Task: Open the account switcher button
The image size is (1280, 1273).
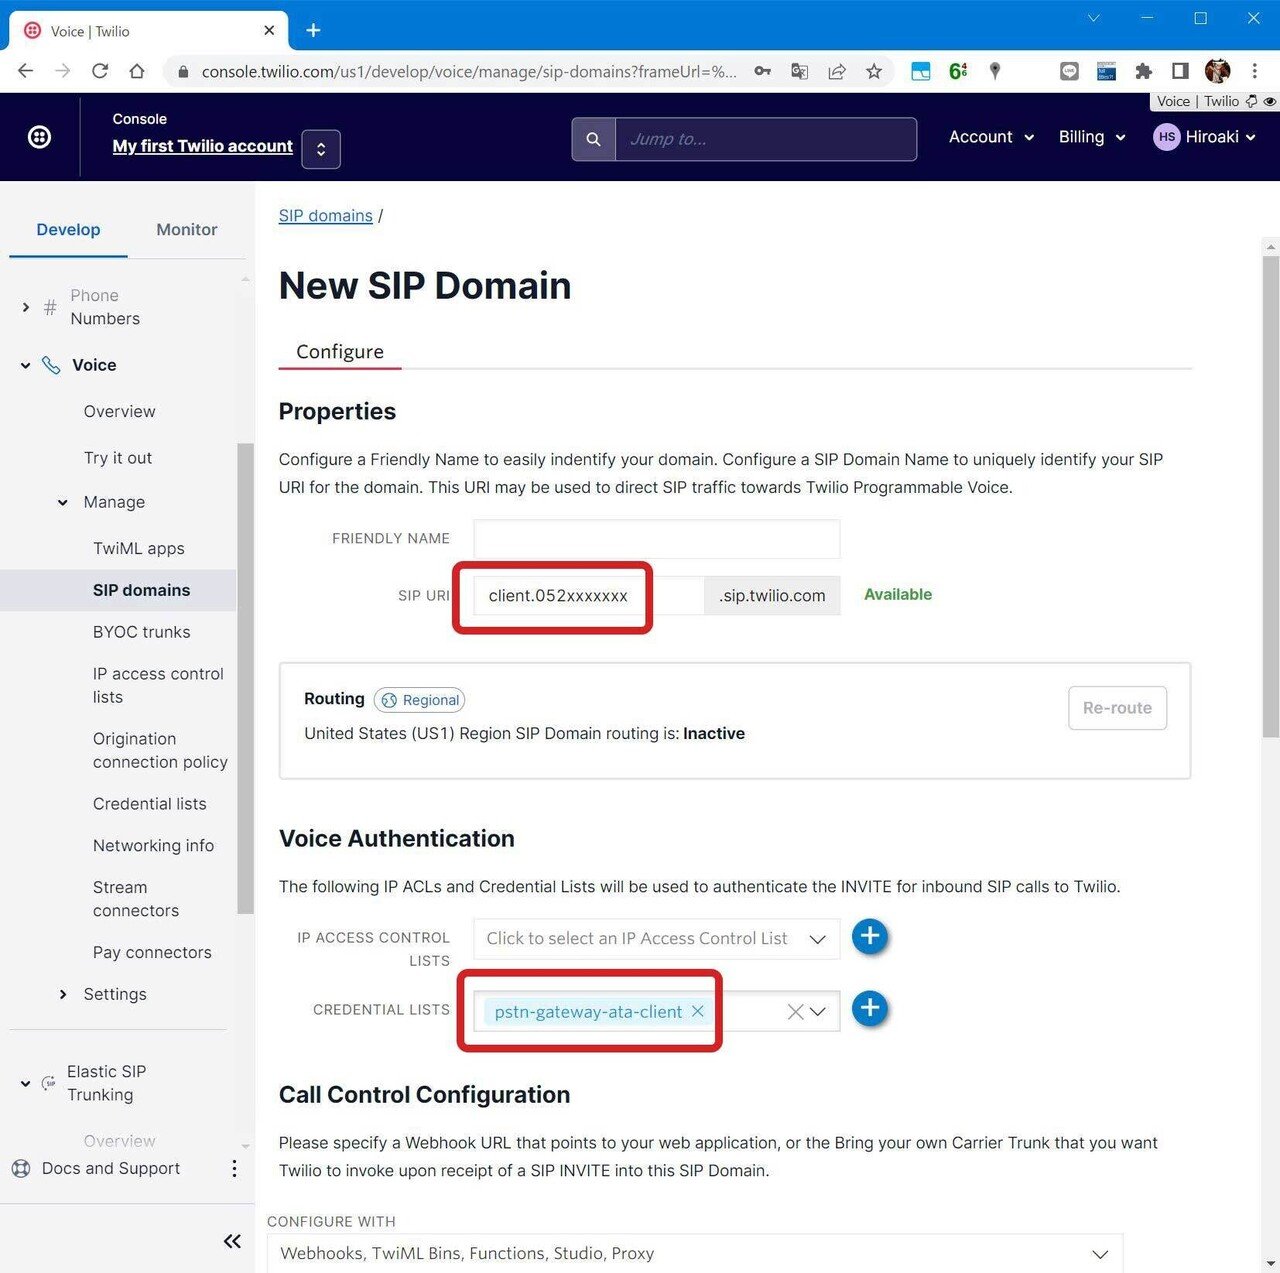Action: [321, 149]
